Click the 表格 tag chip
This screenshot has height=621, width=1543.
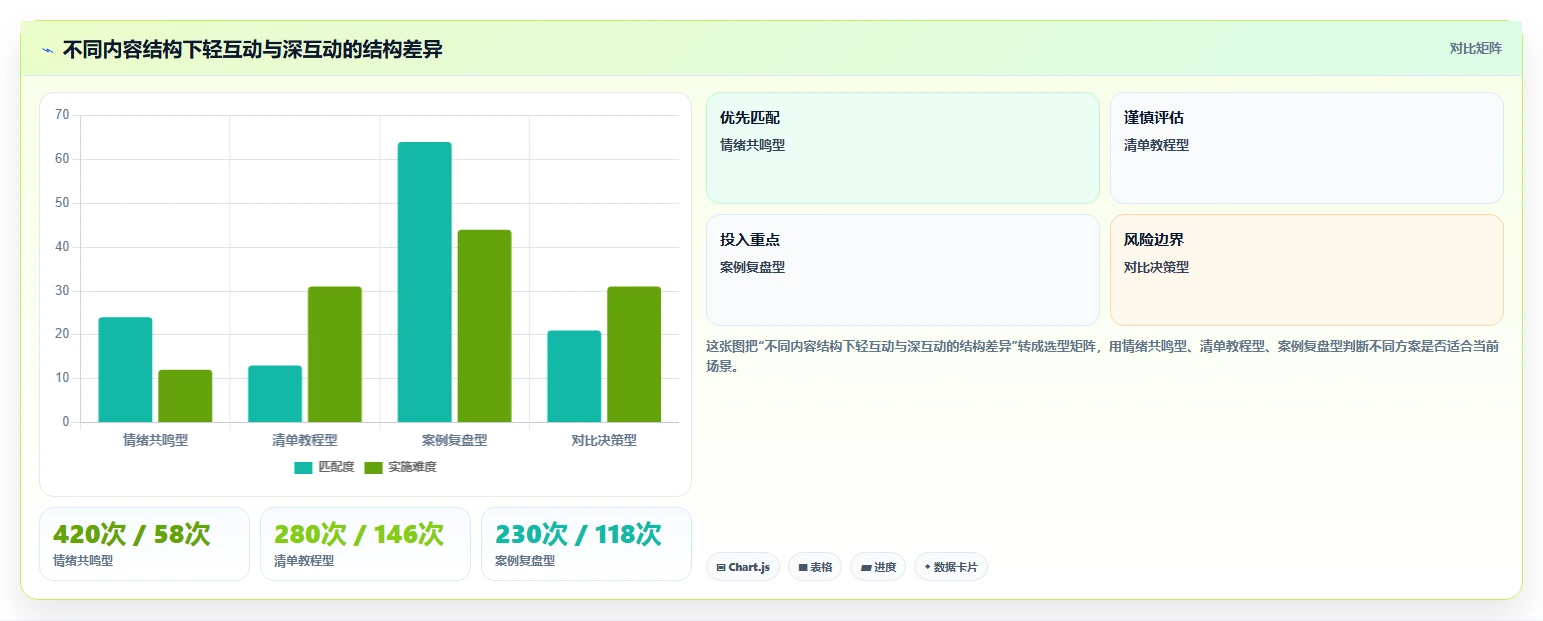pyautogui.click(x=815, y=567)
